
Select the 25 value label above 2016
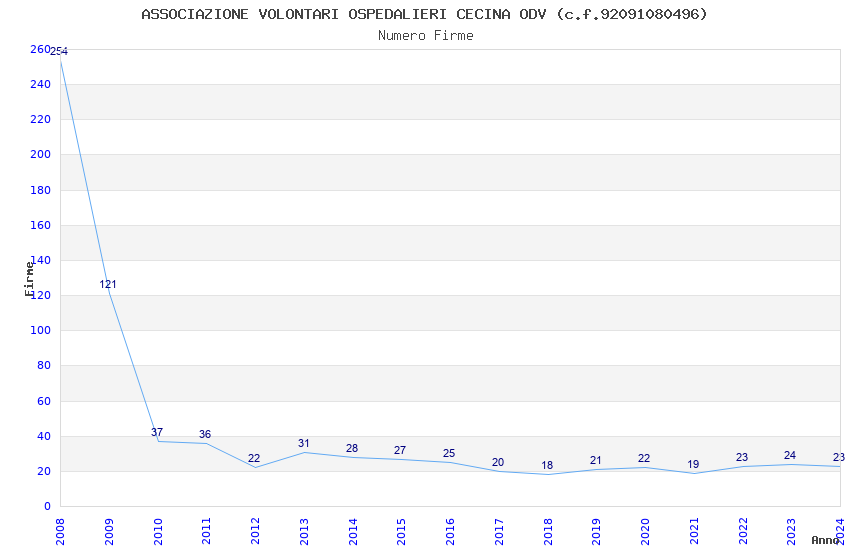(x=449, y=453)
